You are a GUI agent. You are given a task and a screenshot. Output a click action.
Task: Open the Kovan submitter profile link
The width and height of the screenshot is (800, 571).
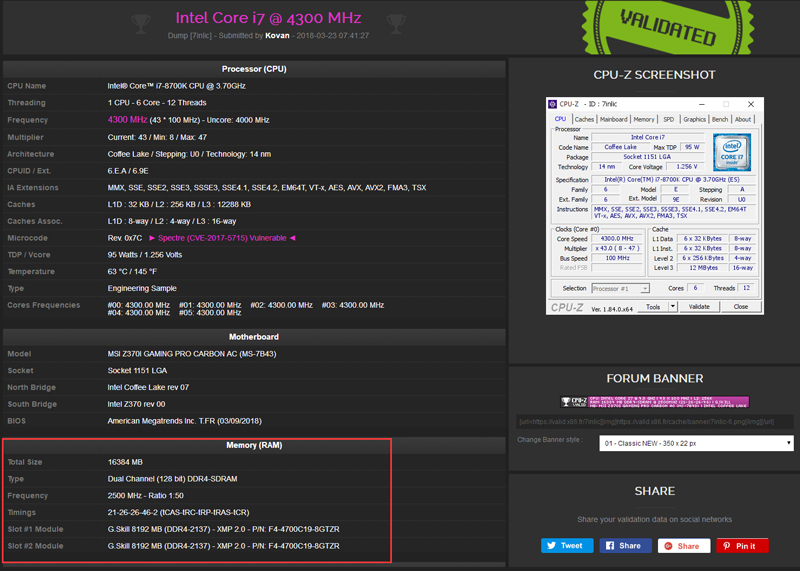tap(277, 36)
